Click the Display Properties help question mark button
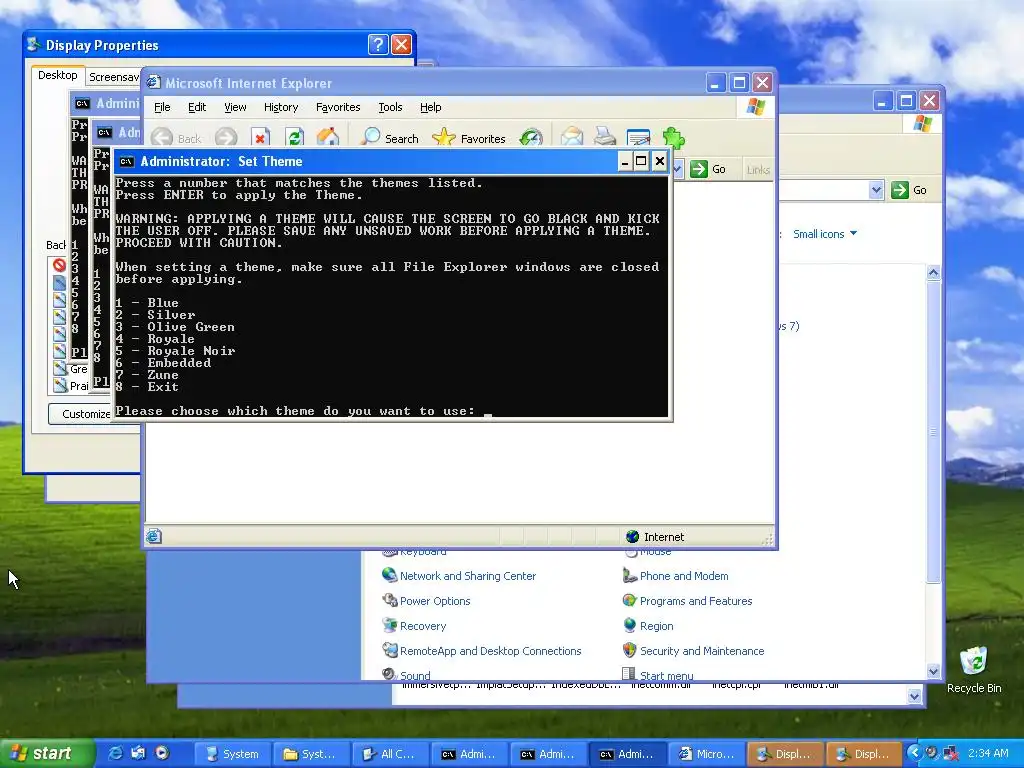 377,44
